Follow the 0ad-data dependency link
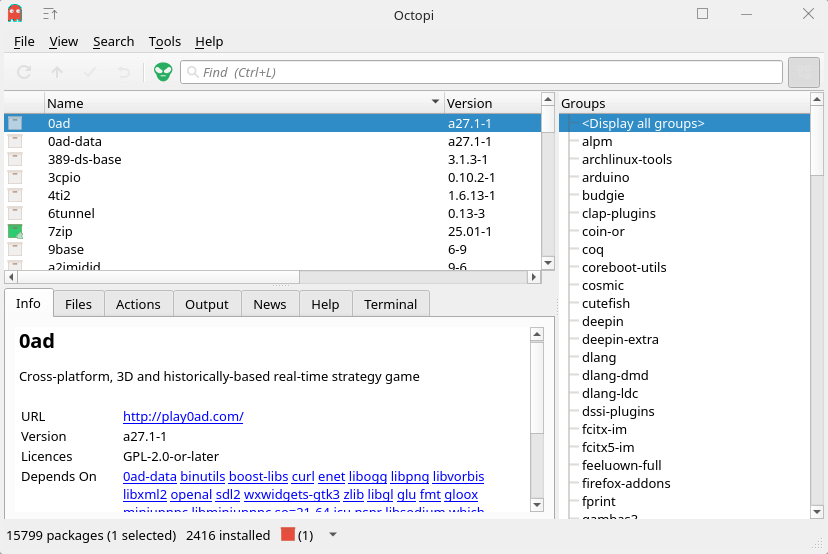The width and height of the screenshot is (828, 554). pyautogui.click(x=150, y=476)
